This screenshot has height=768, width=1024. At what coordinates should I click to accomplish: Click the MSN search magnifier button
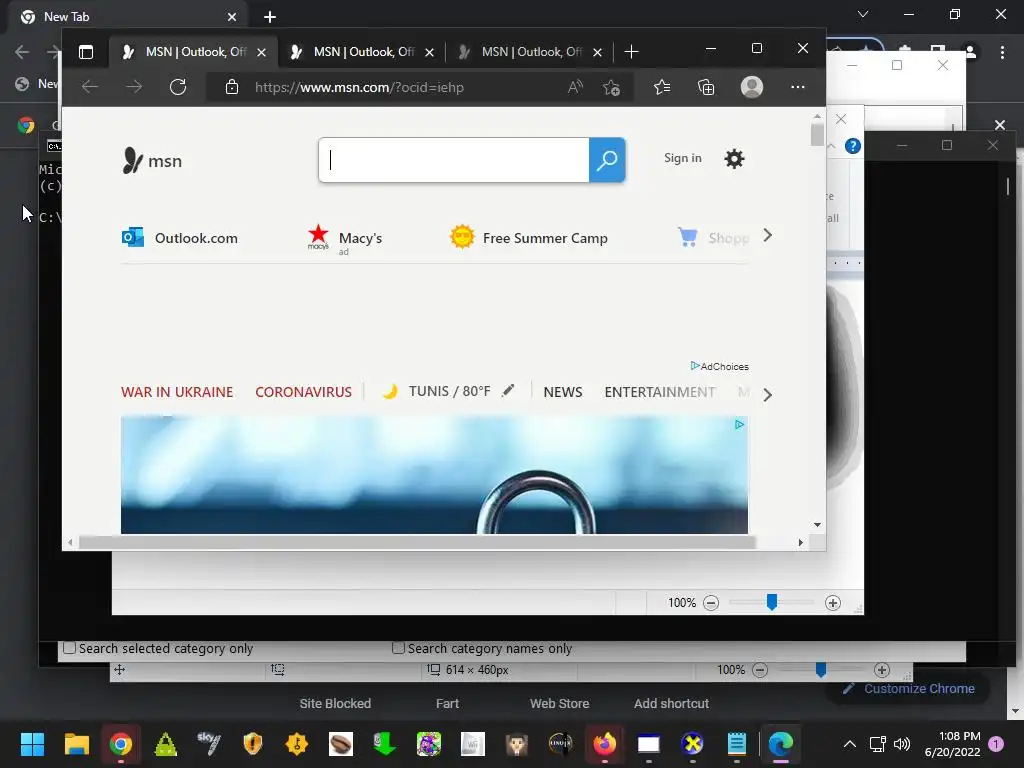point(607,160)
